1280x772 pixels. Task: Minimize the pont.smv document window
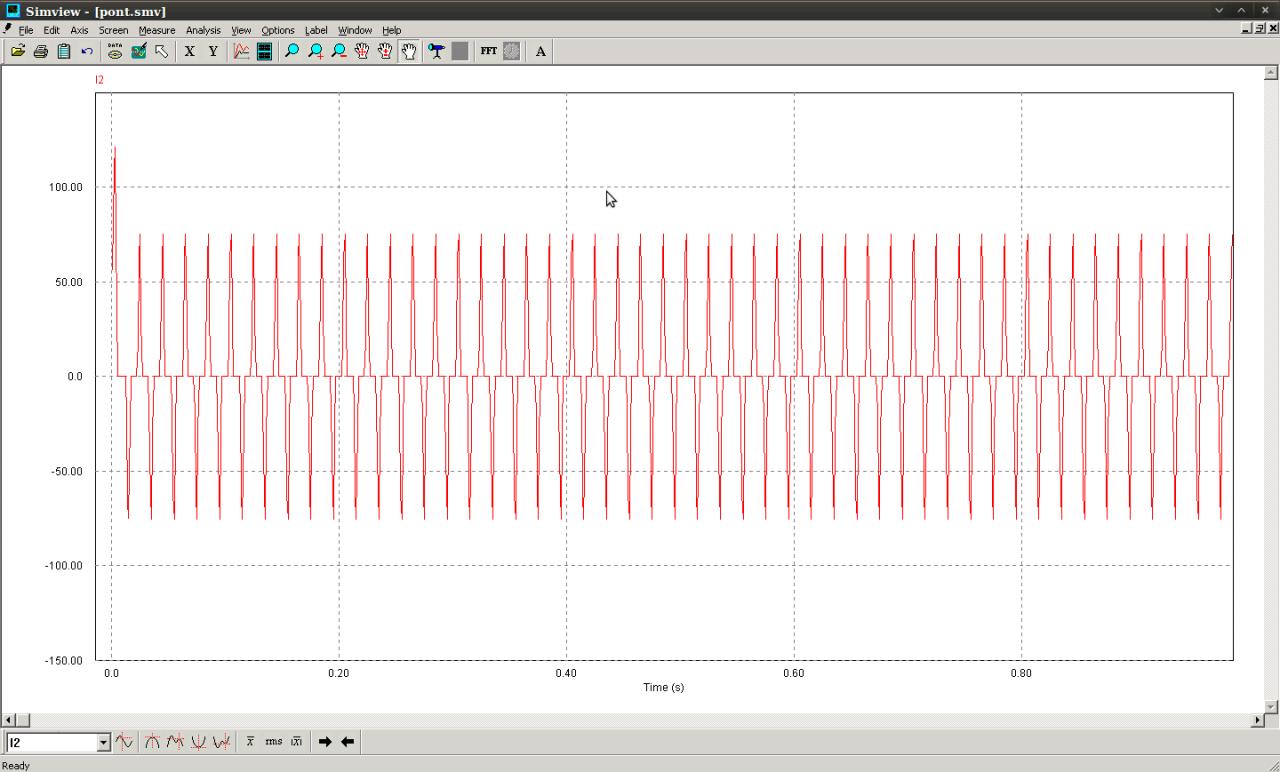pos(1246,29)
